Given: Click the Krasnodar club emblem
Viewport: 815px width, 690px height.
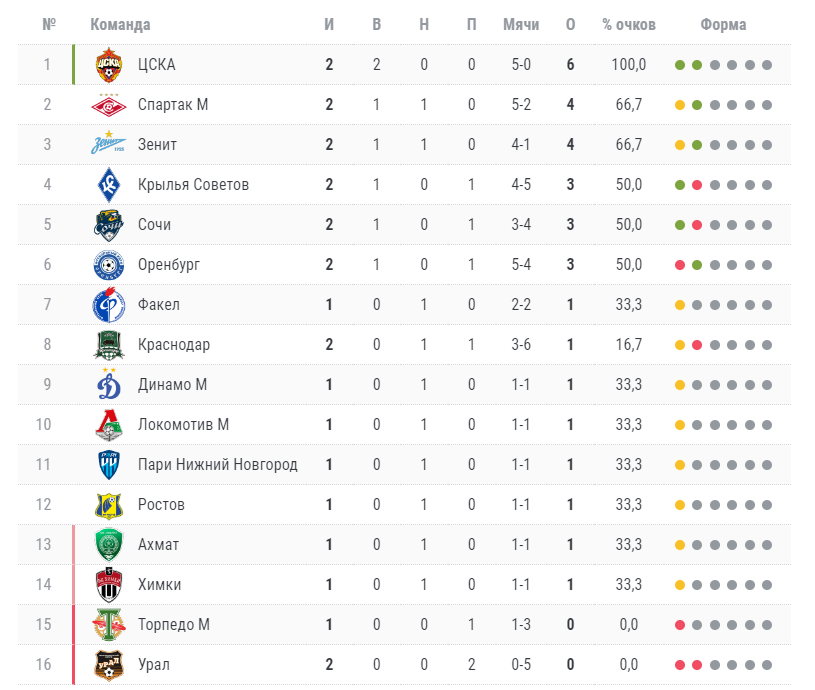Looking at the screenshot, I should tap(108, 345).
